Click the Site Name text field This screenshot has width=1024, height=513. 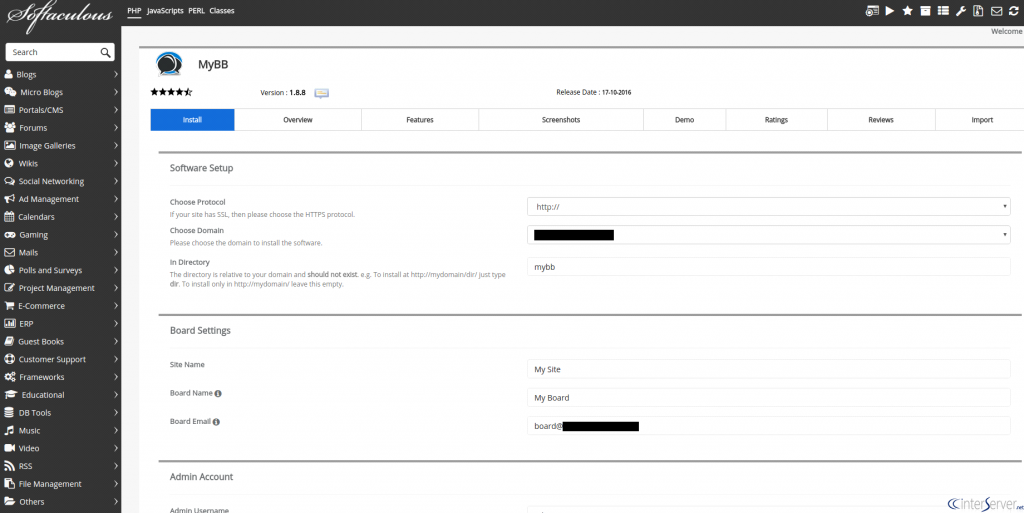pyautogui.click(x=769, y=369)
